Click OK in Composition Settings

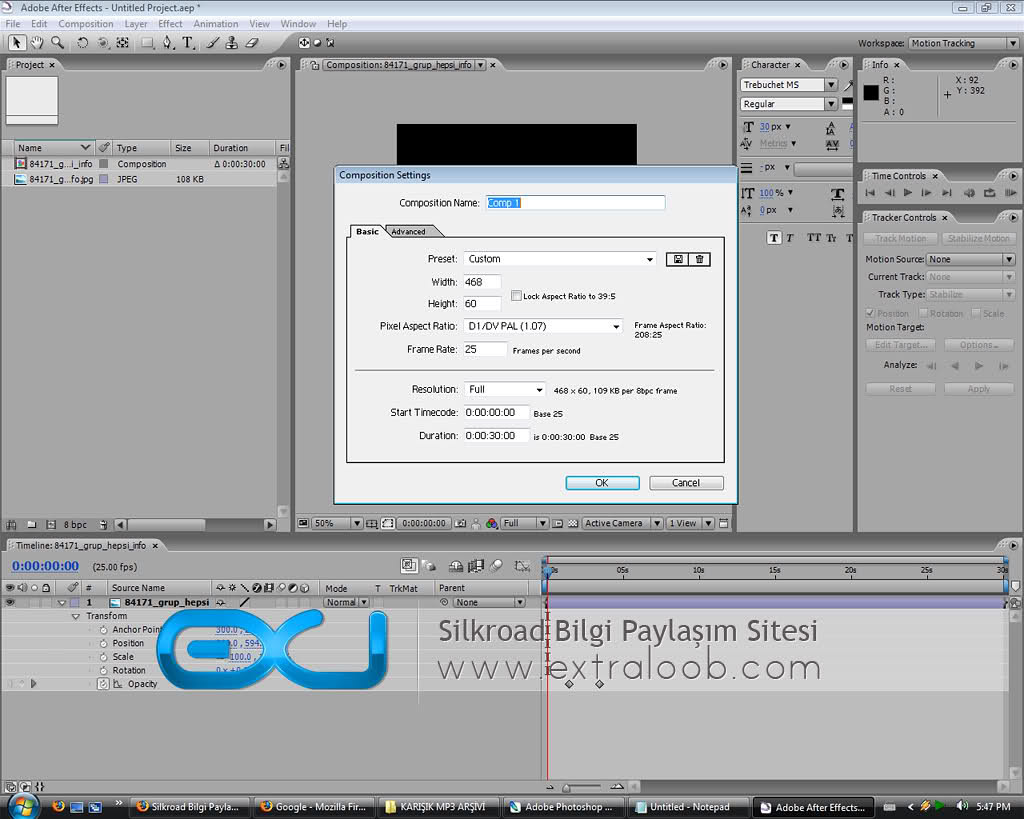(x=602, y=483)
